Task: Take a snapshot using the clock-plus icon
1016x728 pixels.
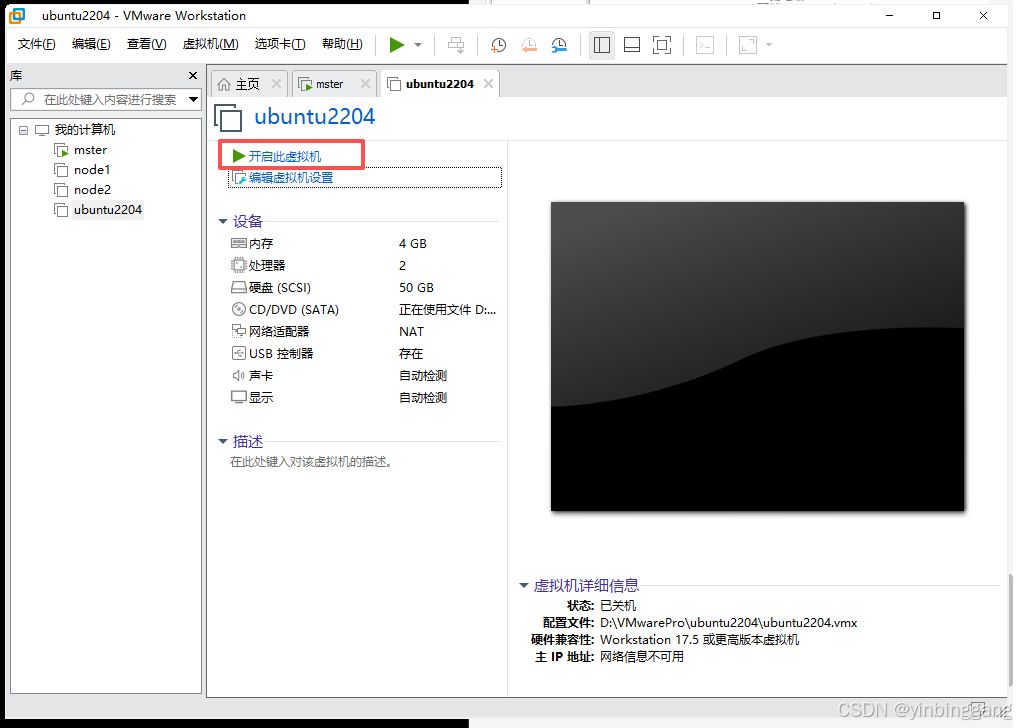Action: (498, 45)
